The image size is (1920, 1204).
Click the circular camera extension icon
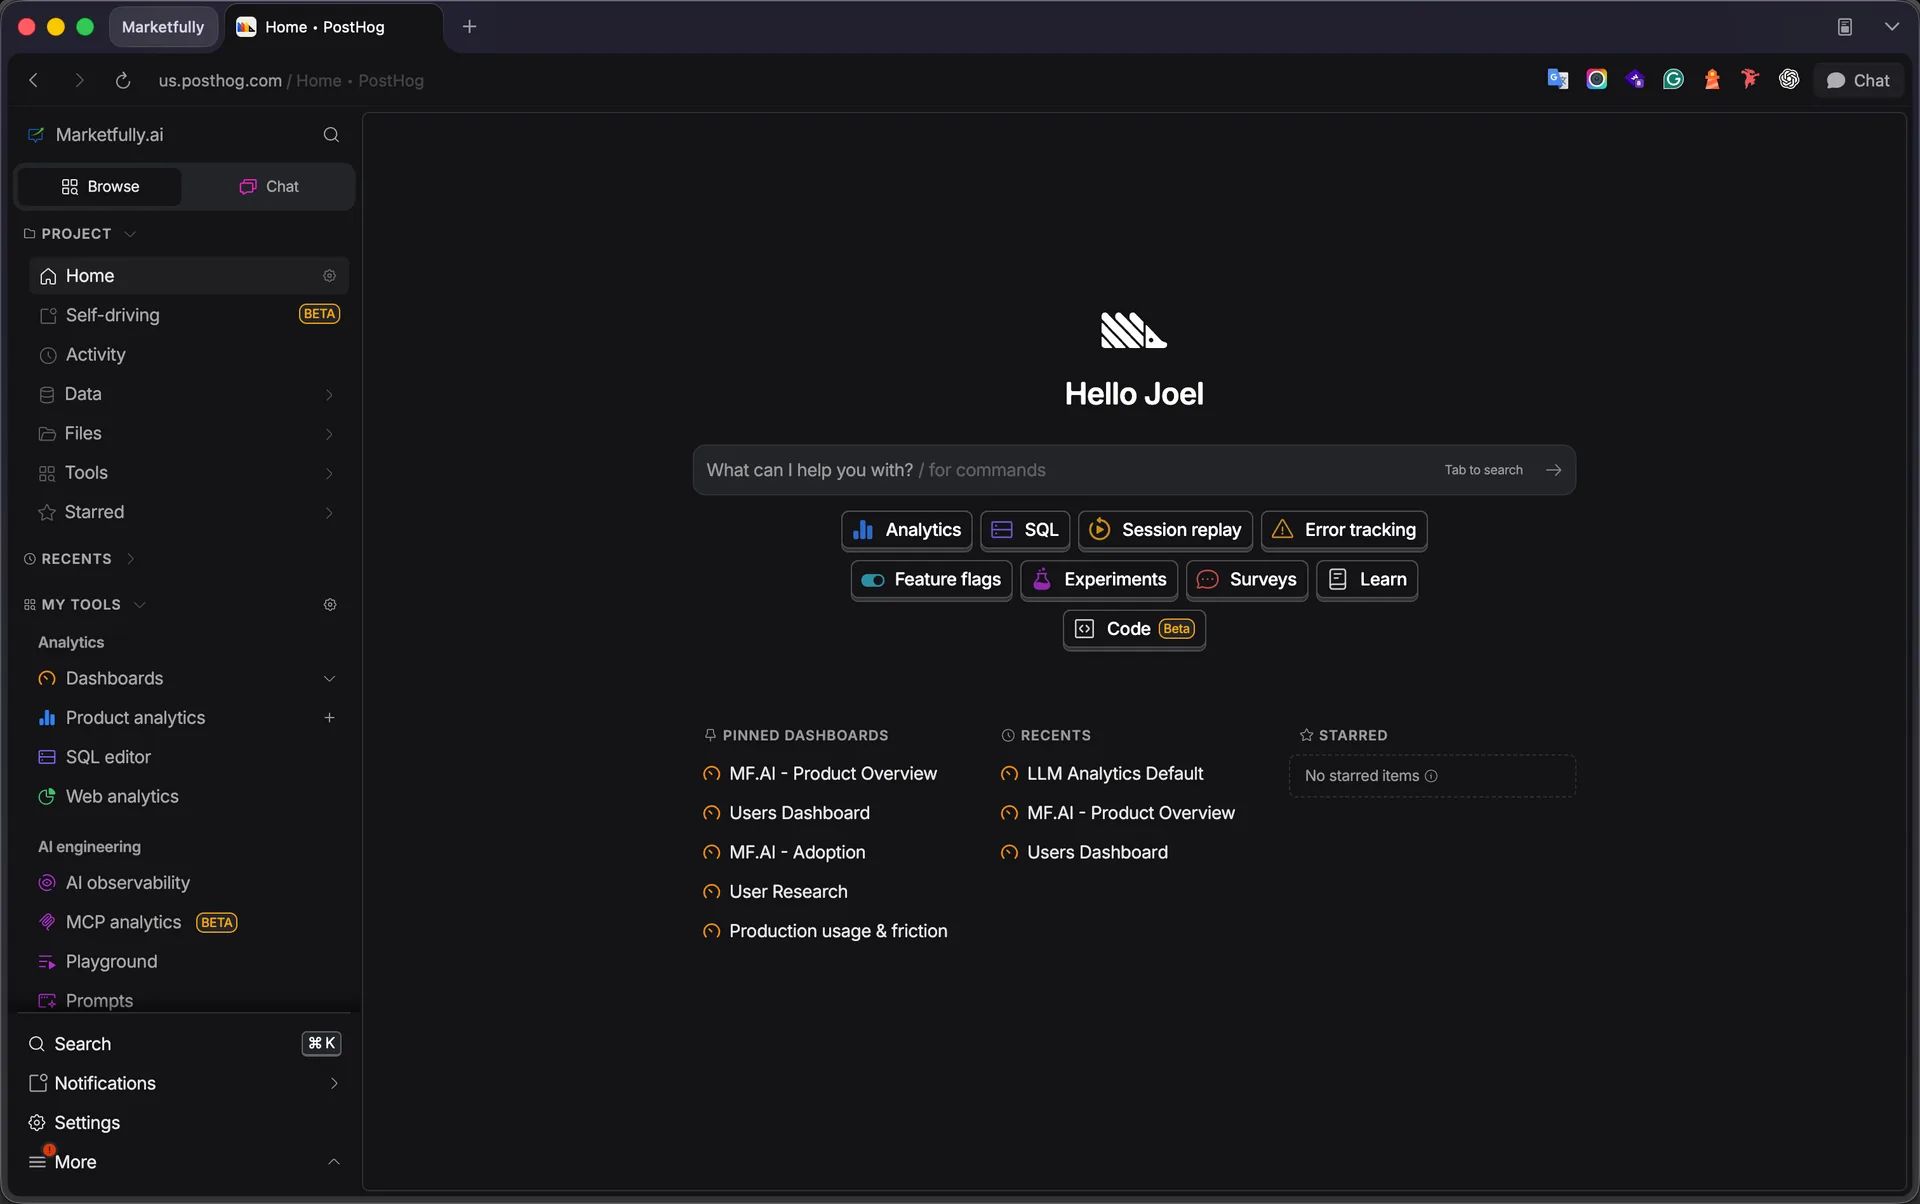click(1596, 80)
